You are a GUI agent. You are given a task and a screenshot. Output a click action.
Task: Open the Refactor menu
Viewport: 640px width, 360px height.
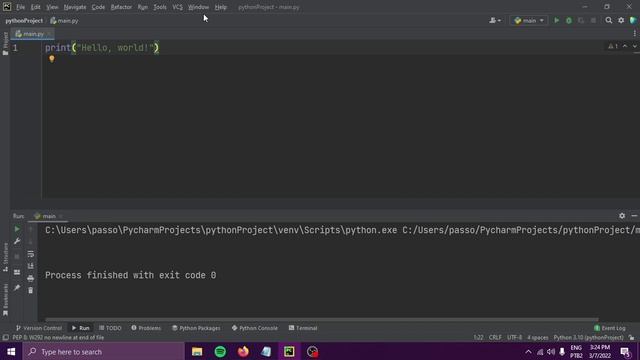pos(121,7)
